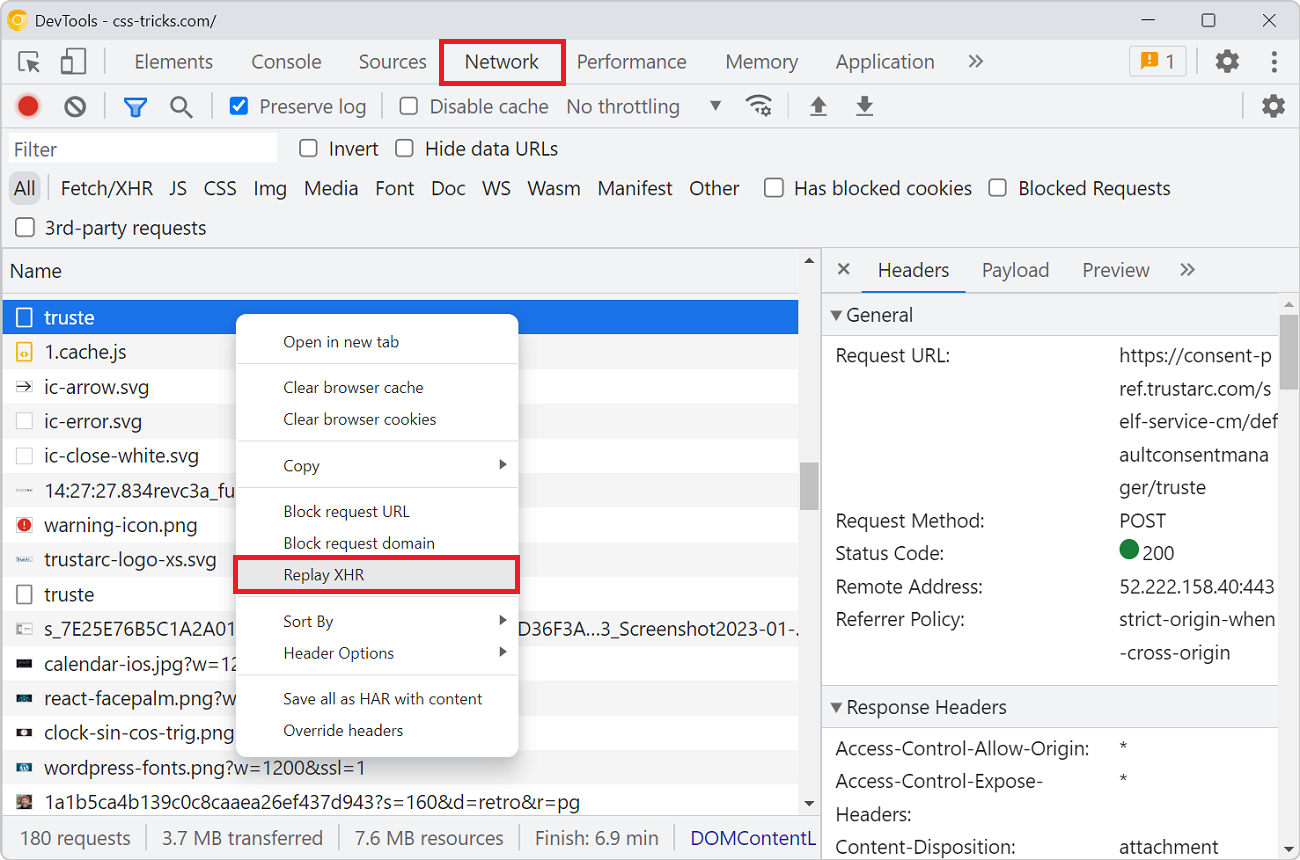The image size is (1300, 860).
Task: Select the All filter button
Action: pos(25,188)
